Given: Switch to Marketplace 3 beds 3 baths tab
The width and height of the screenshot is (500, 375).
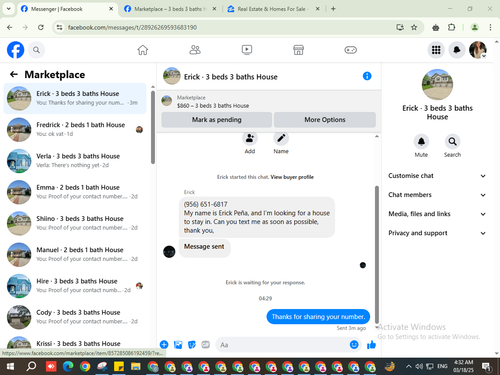Looking at the screenshot, I should pos(170,9).
